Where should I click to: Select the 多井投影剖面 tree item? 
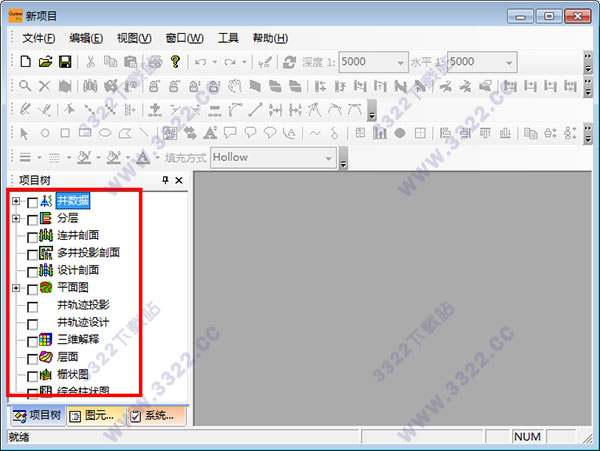click(88, 253)
